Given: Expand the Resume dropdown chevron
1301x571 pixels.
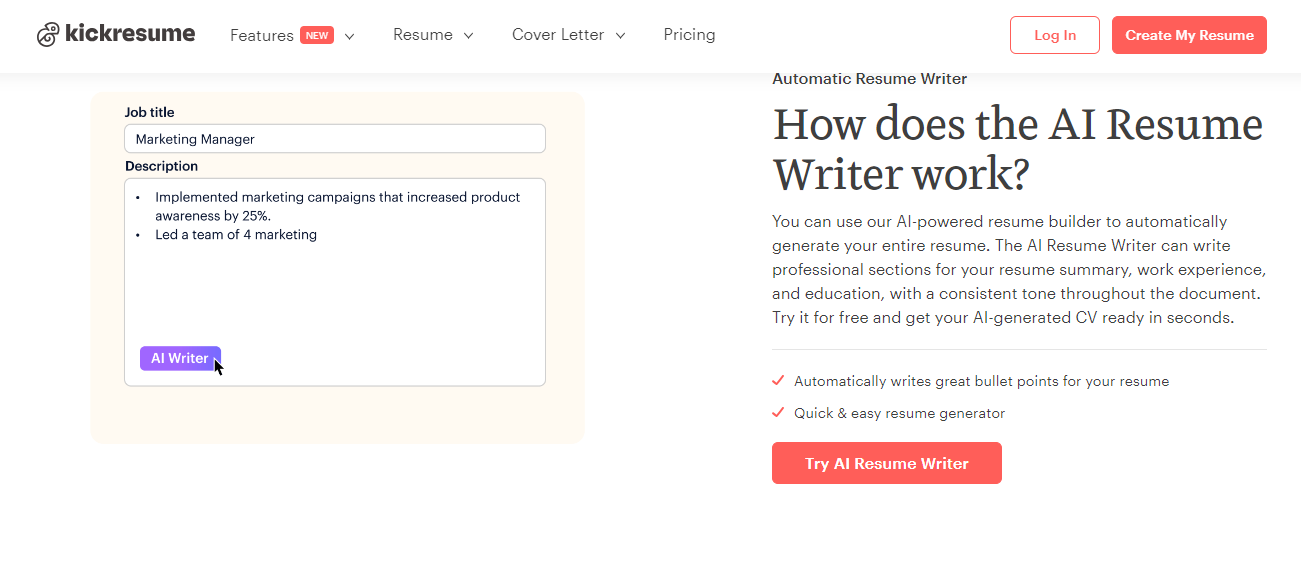Looking at the screenshot, I should pos(468,36).
